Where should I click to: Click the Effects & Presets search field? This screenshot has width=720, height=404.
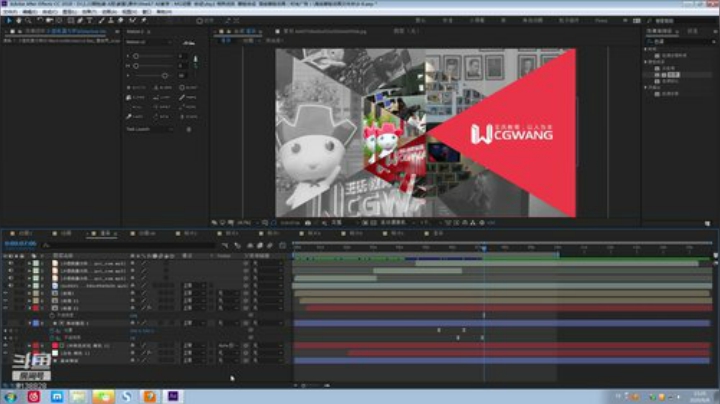point(680,41)
